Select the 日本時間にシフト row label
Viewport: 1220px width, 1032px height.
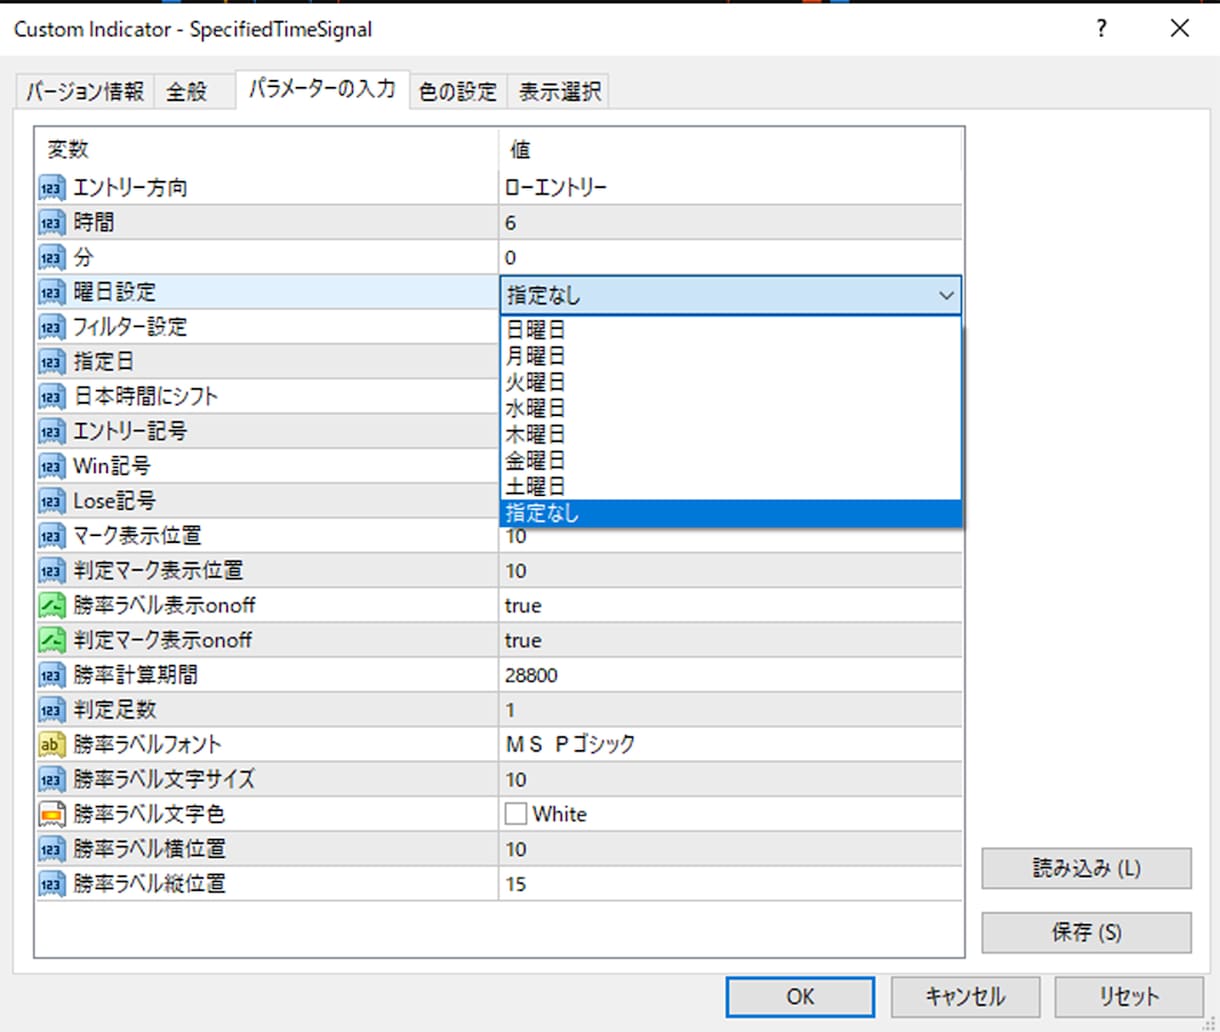146,397
